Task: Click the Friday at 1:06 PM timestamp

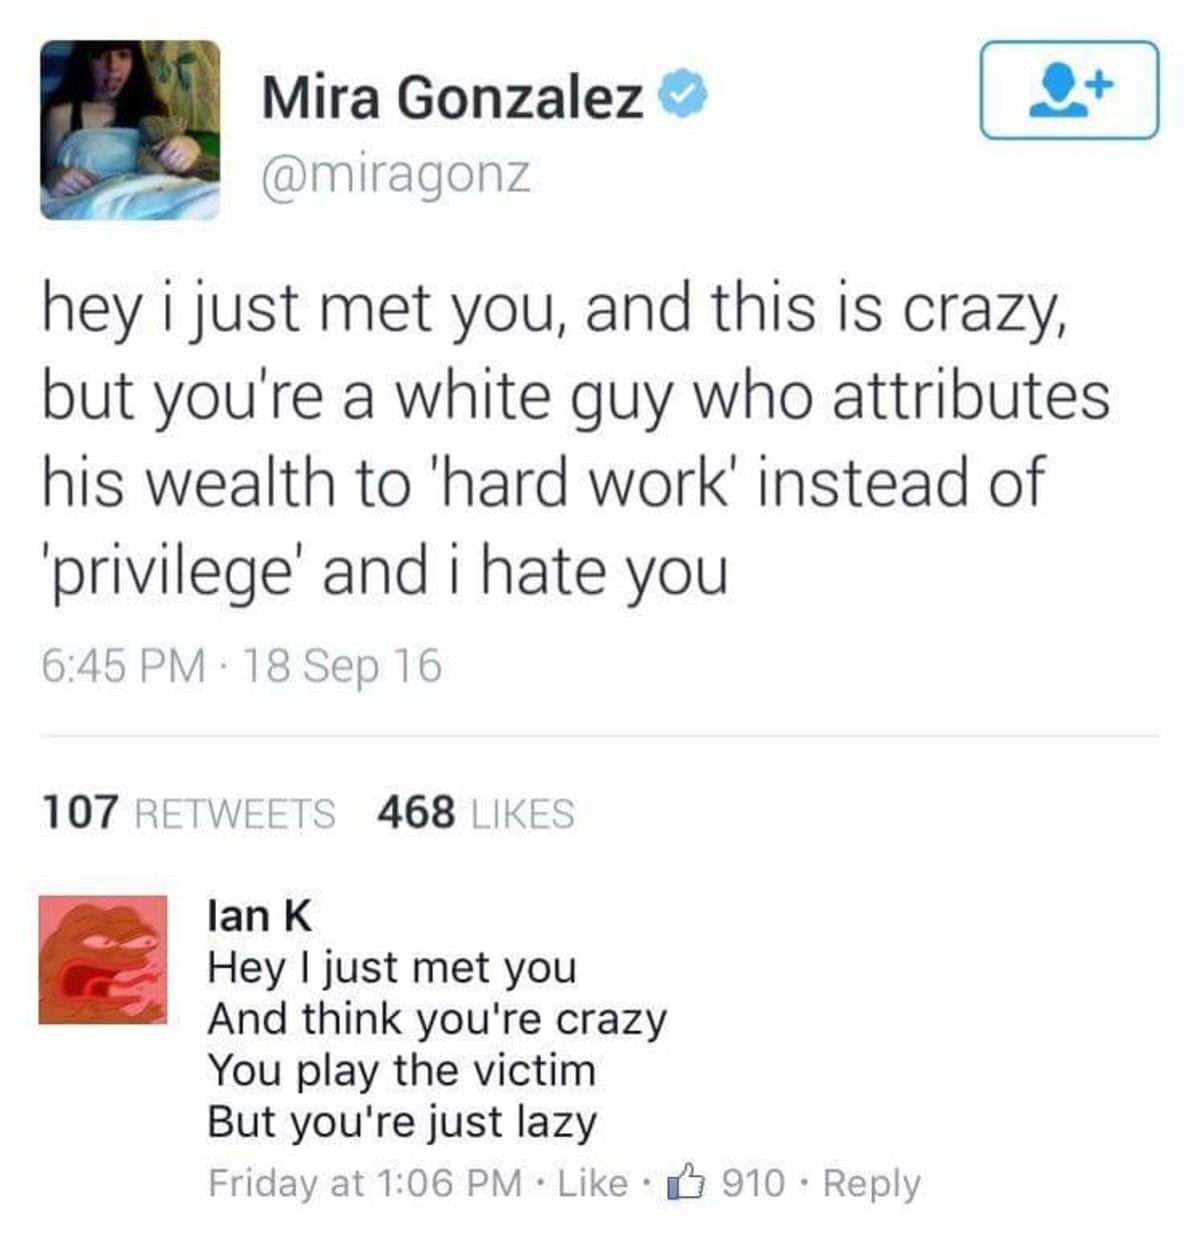Action: (365, 1183)
